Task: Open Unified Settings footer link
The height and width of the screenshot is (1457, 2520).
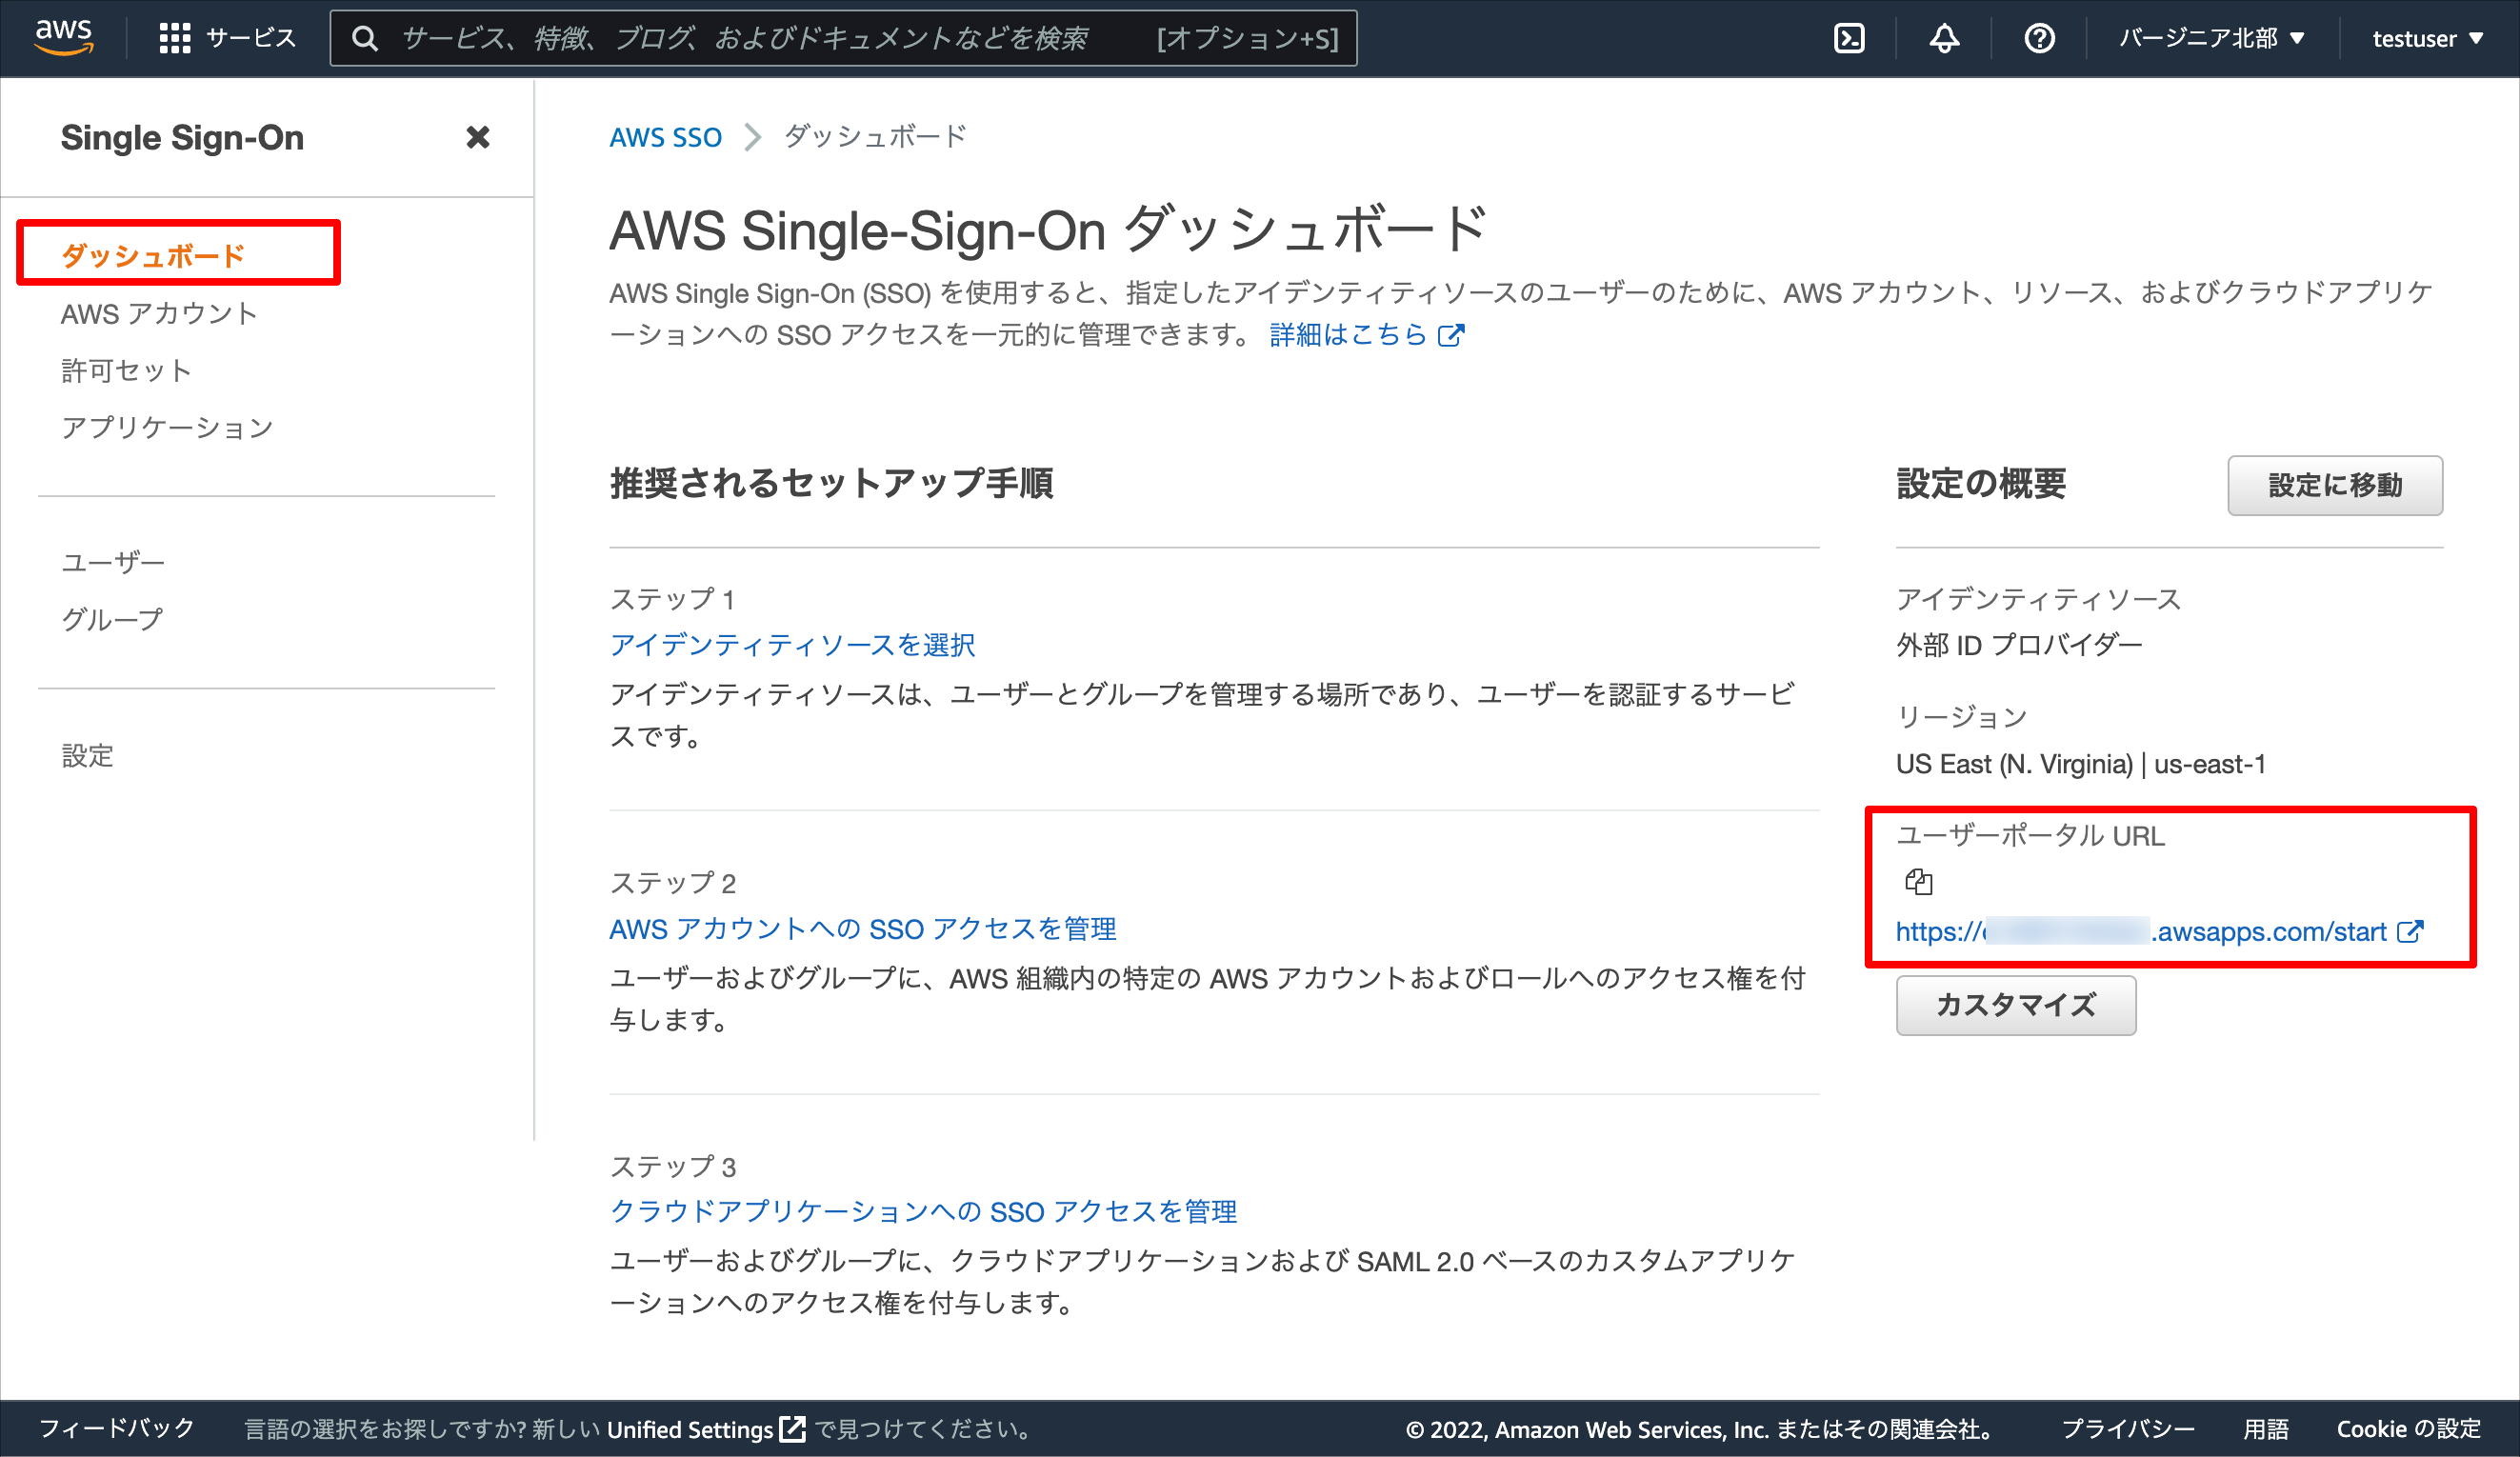Action: click(690, 1428)
